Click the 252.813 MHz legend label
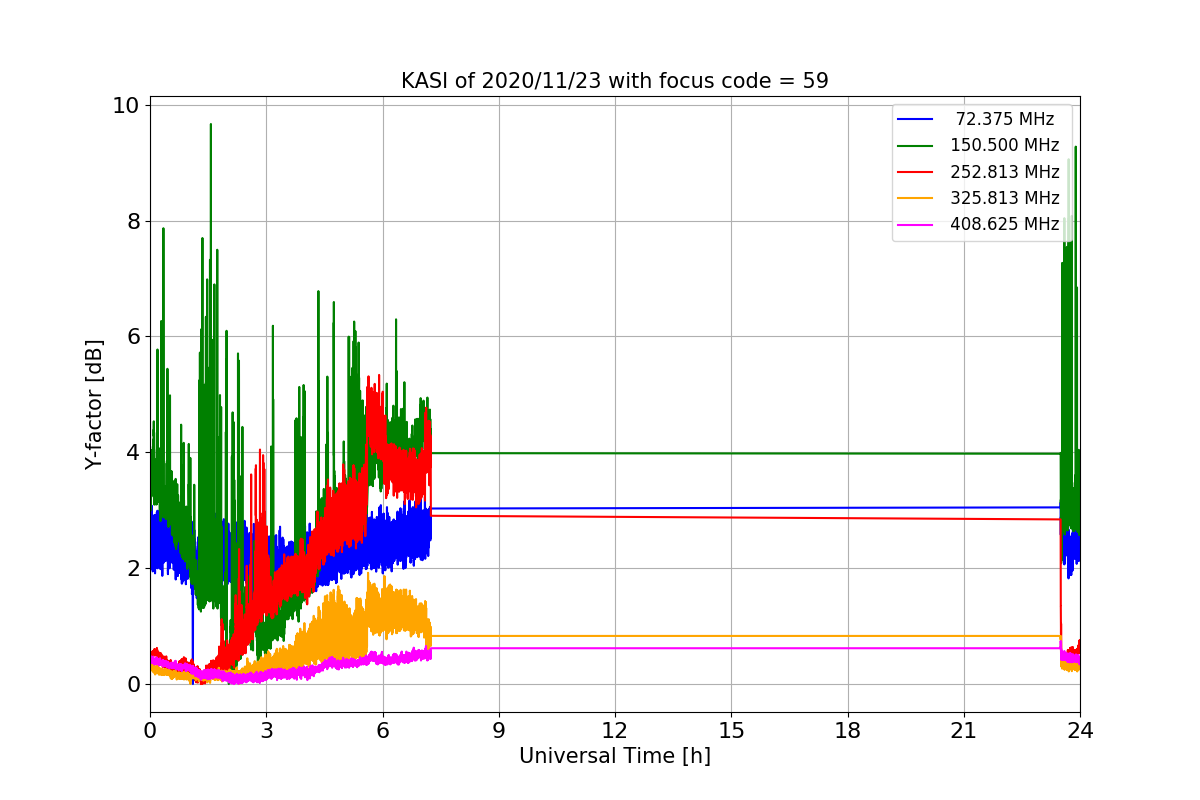Viewport: 1200px width, 800px height. pos(1005,171)
